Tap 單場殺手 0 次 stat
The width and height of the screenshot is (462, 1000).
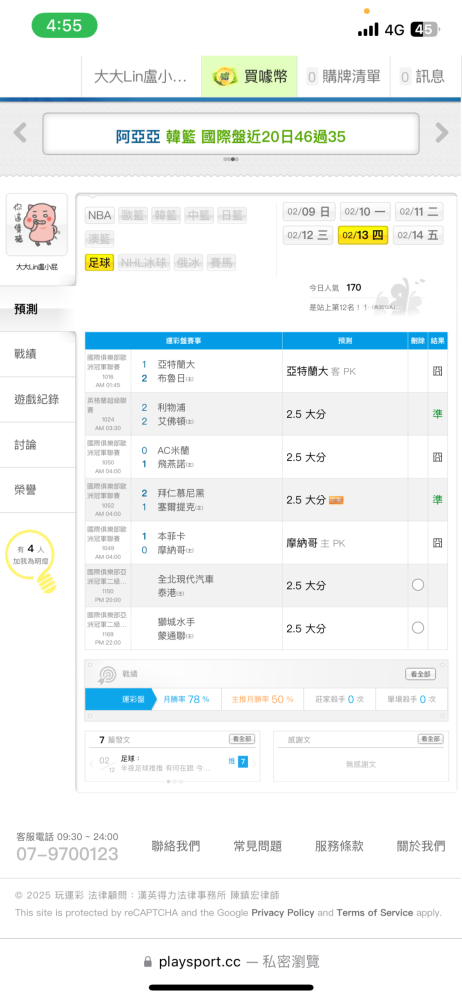point(412,699)
